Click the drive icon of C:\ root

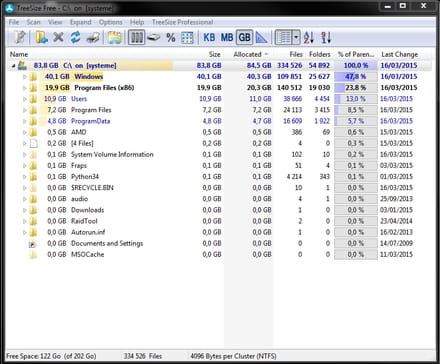pyautogui.click(x=22, y=66)
